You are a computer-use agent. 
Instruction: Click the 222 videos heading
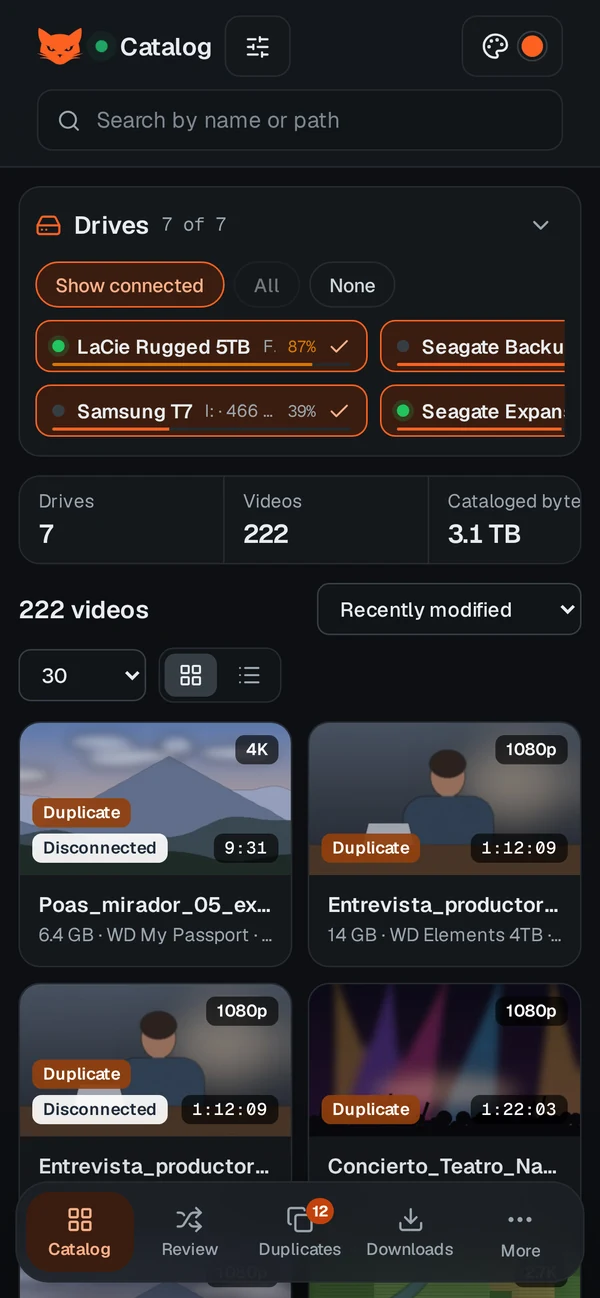84,610
